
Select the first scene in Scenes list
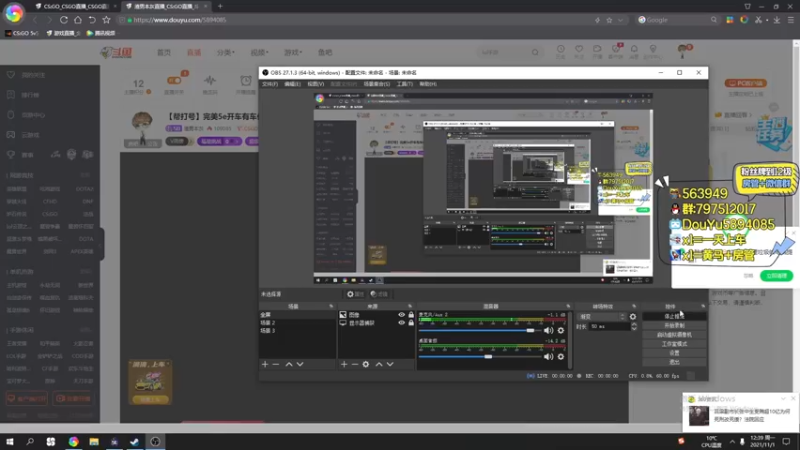[x=297, y=315]
